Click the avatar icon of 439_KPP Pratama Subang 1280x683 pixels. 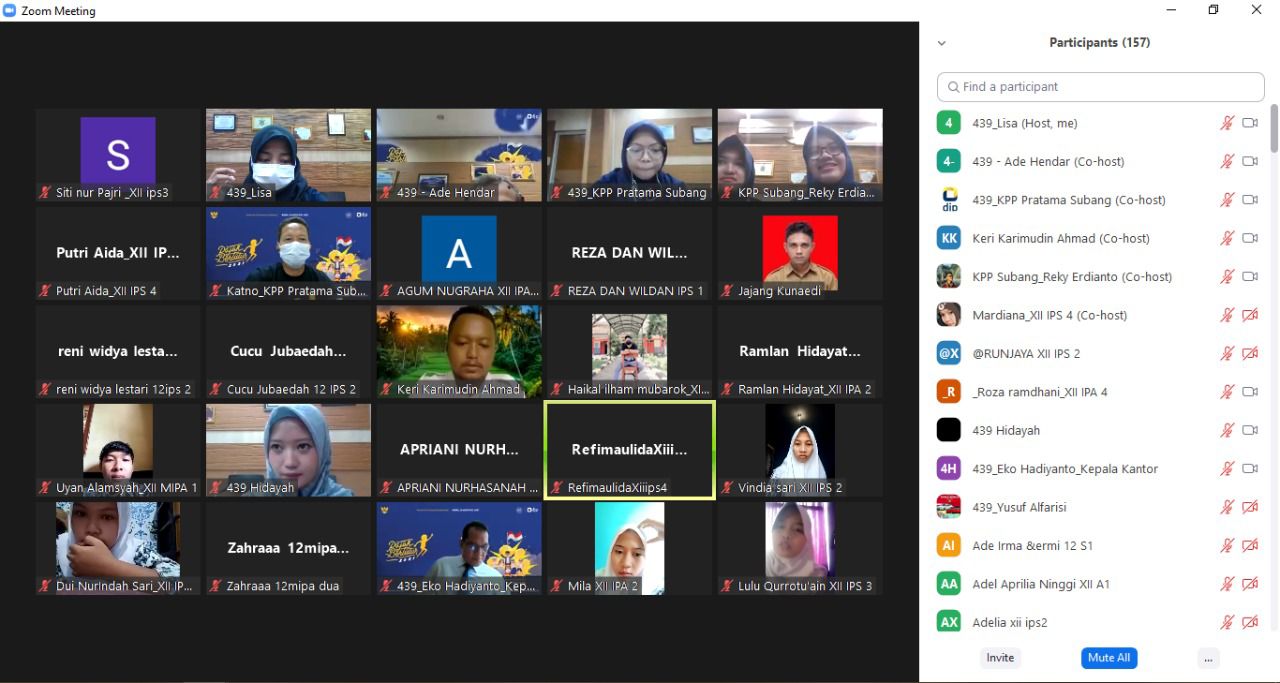tap(949, 200)
